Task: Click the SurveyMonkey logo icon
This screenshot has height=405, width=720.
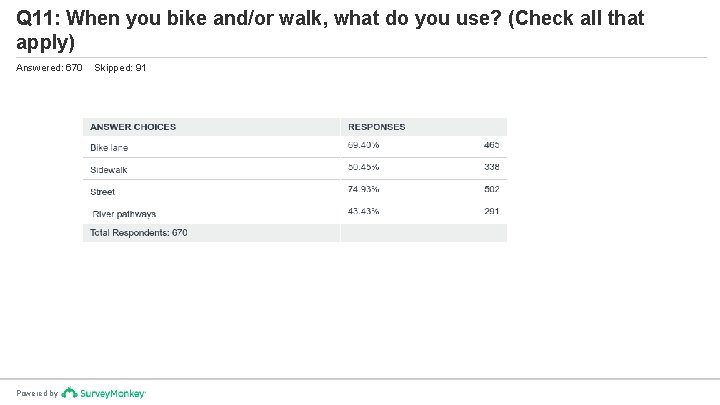Action: coord(66,393)
